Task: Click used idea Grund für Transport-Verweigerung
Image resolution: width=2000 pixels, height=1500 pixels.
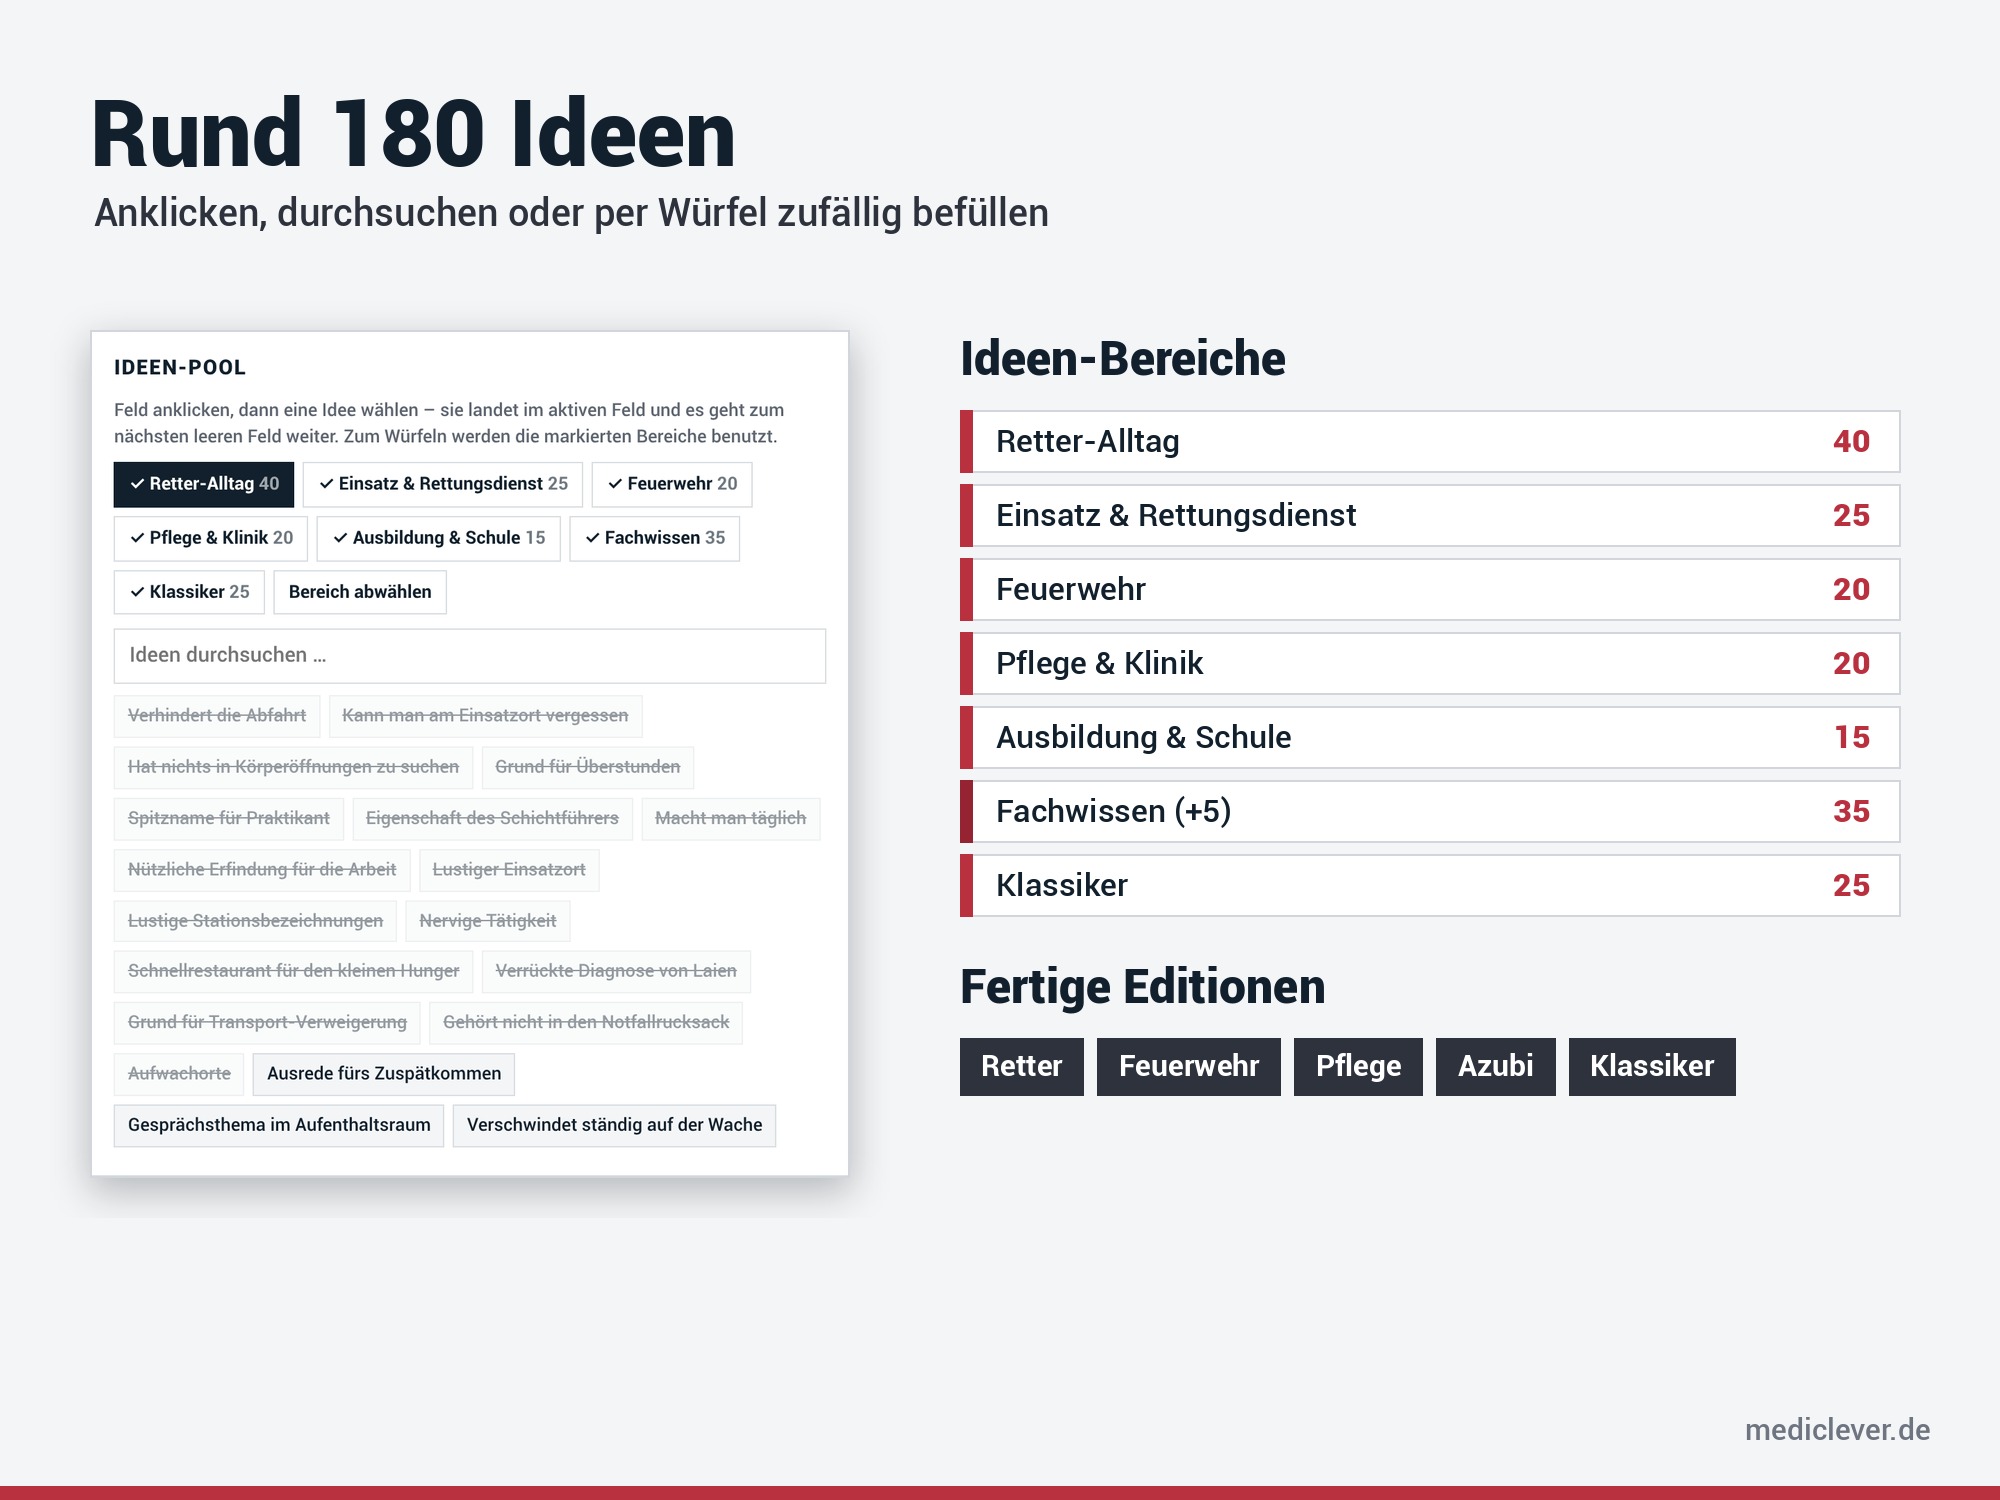Action: [267, 1022]
